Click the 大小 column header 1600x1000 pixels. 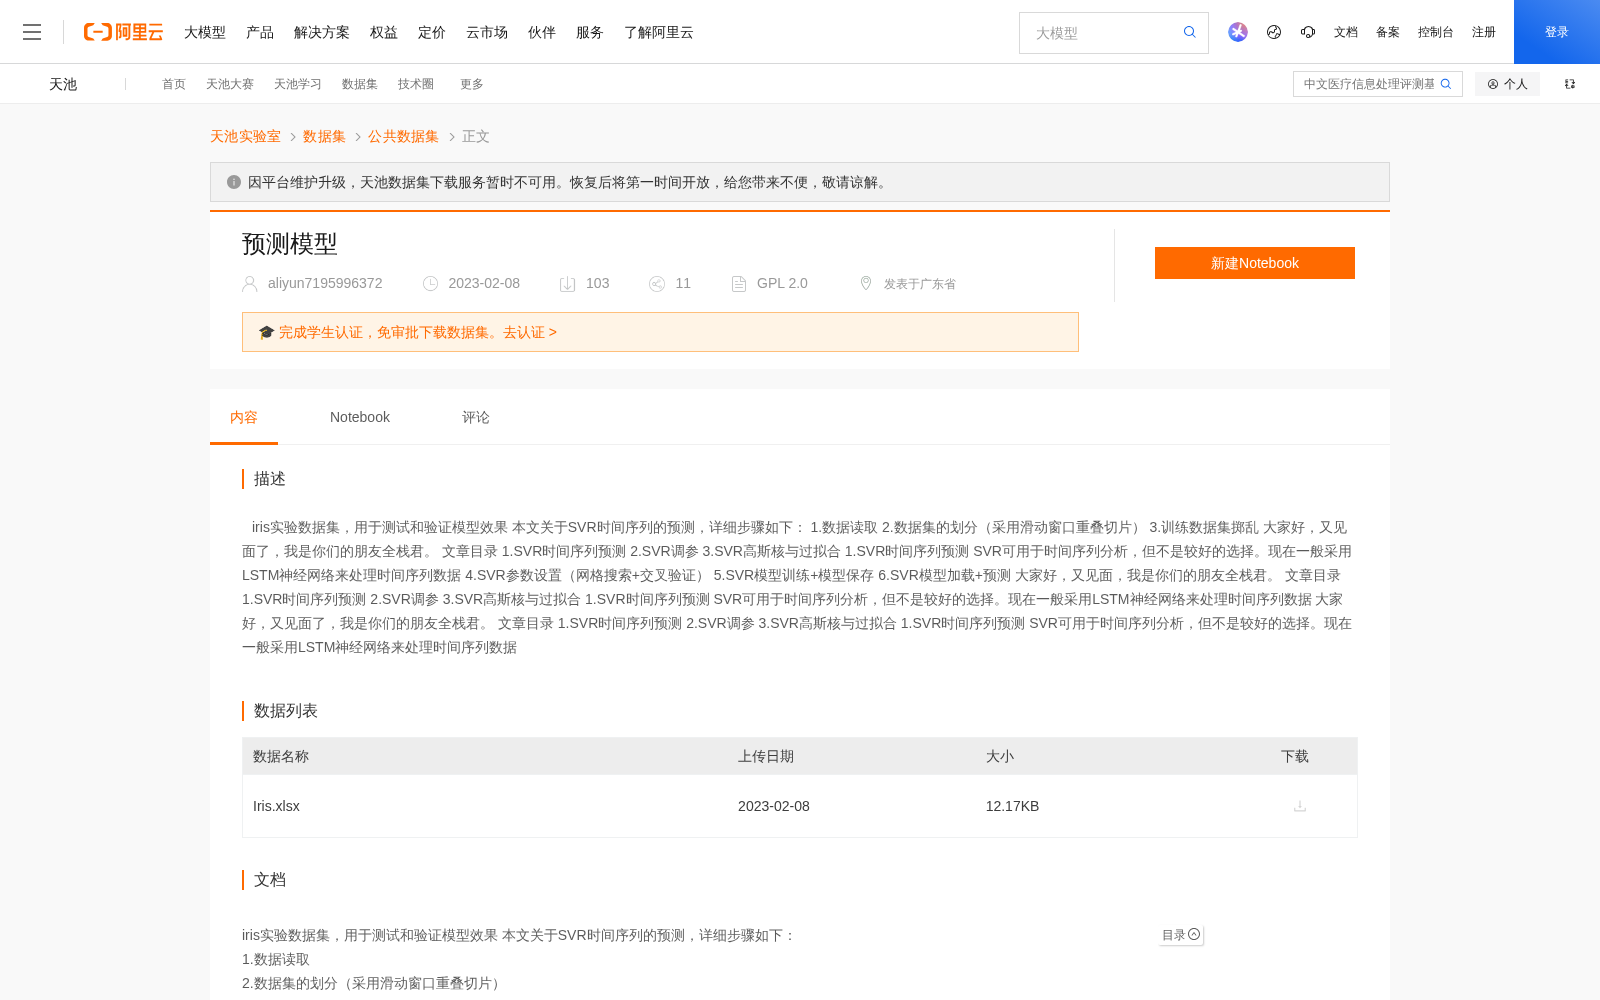coord(1000,756)
